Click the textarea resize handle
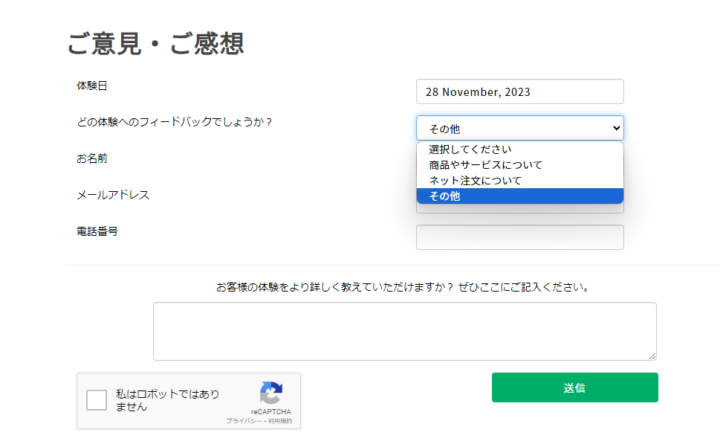This screenshot has height=444, width=720. click(x=652, y=355)
